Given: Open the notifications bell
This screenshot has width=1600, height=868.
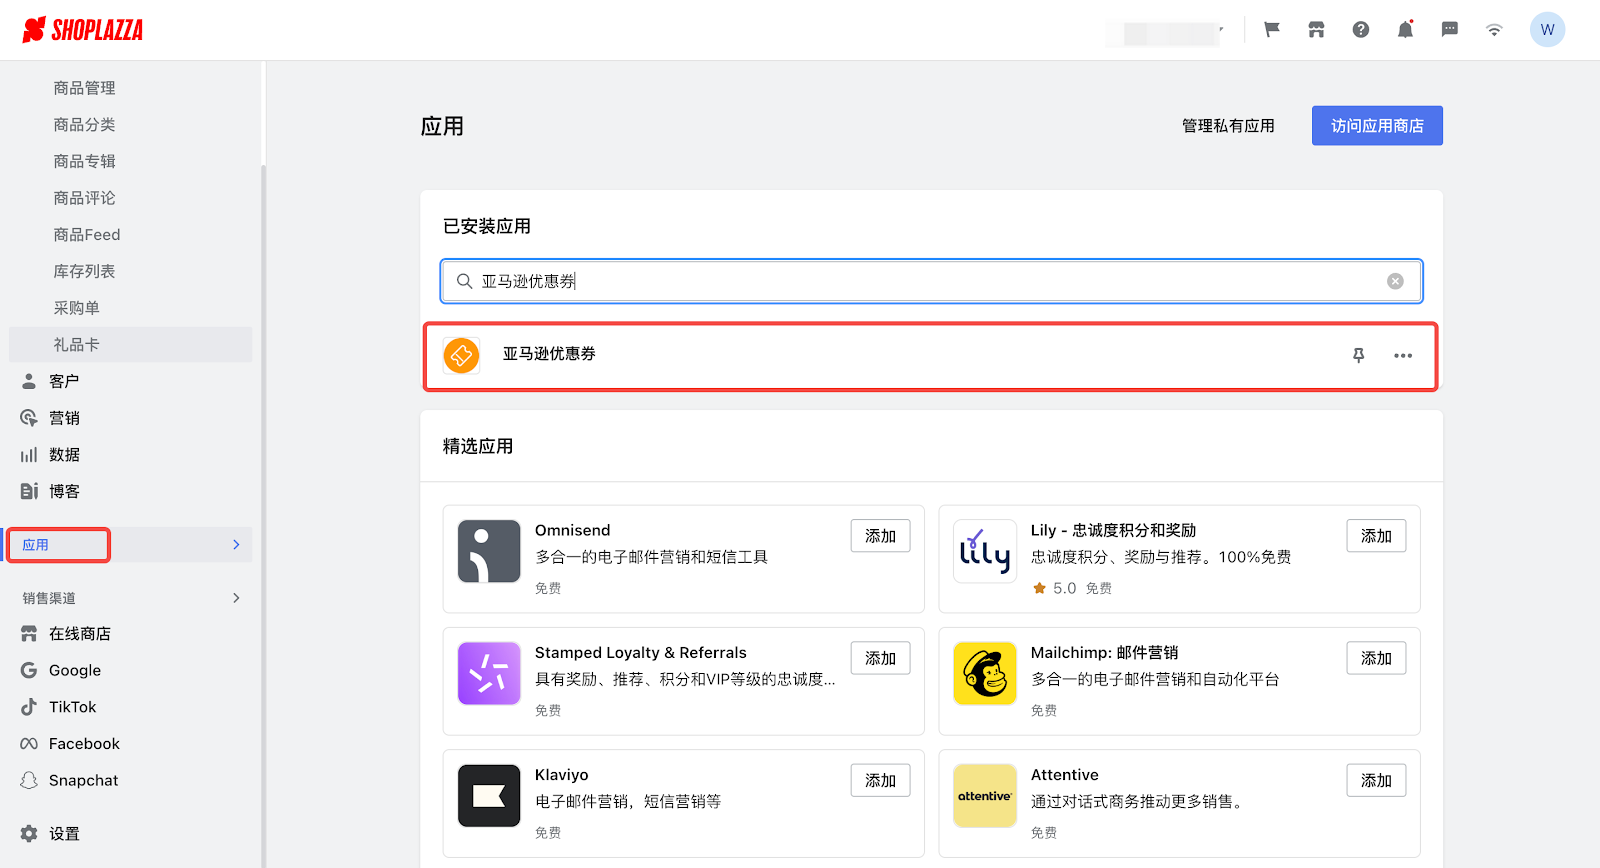Looking at the screenshot, I should 1405,30.
